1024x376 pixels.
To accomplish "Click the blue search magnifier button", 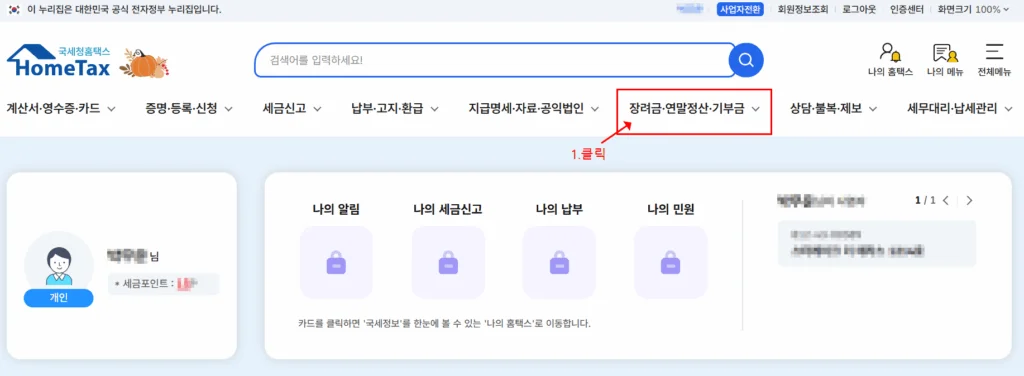I will pyautogui.click(x=746, y=61).
